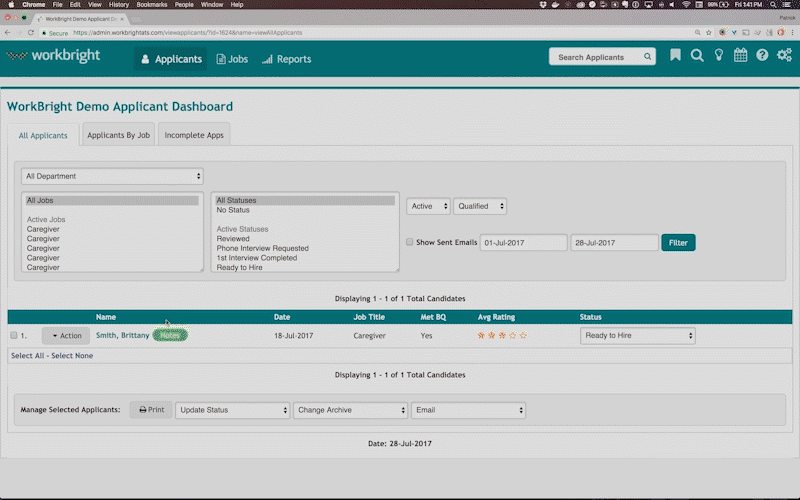
Task: Click the bookmark icon in header
Action: tap(675, 55)
